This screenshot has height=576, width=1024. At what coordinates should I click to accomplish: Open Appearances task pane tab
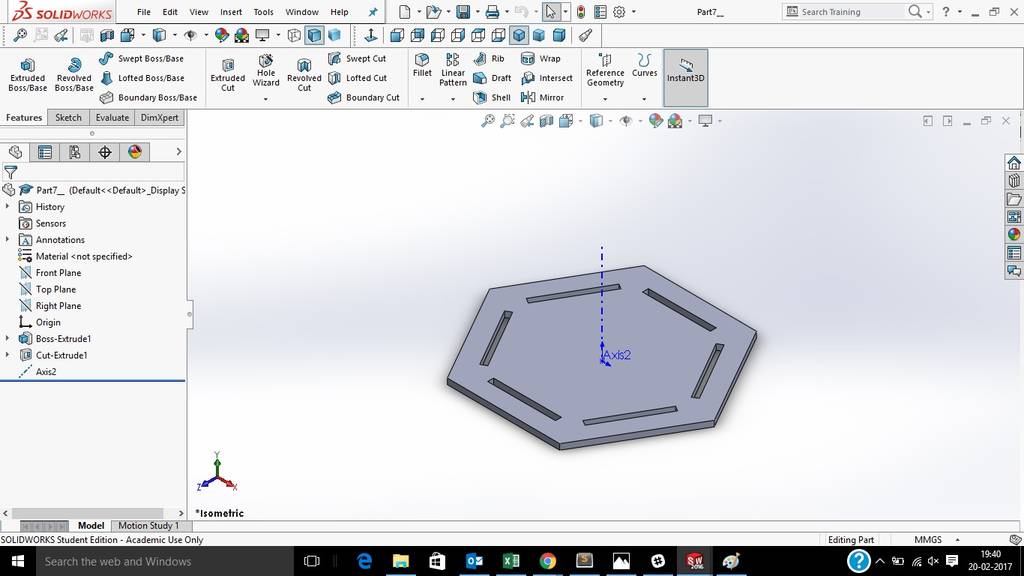coord(1014,234)
